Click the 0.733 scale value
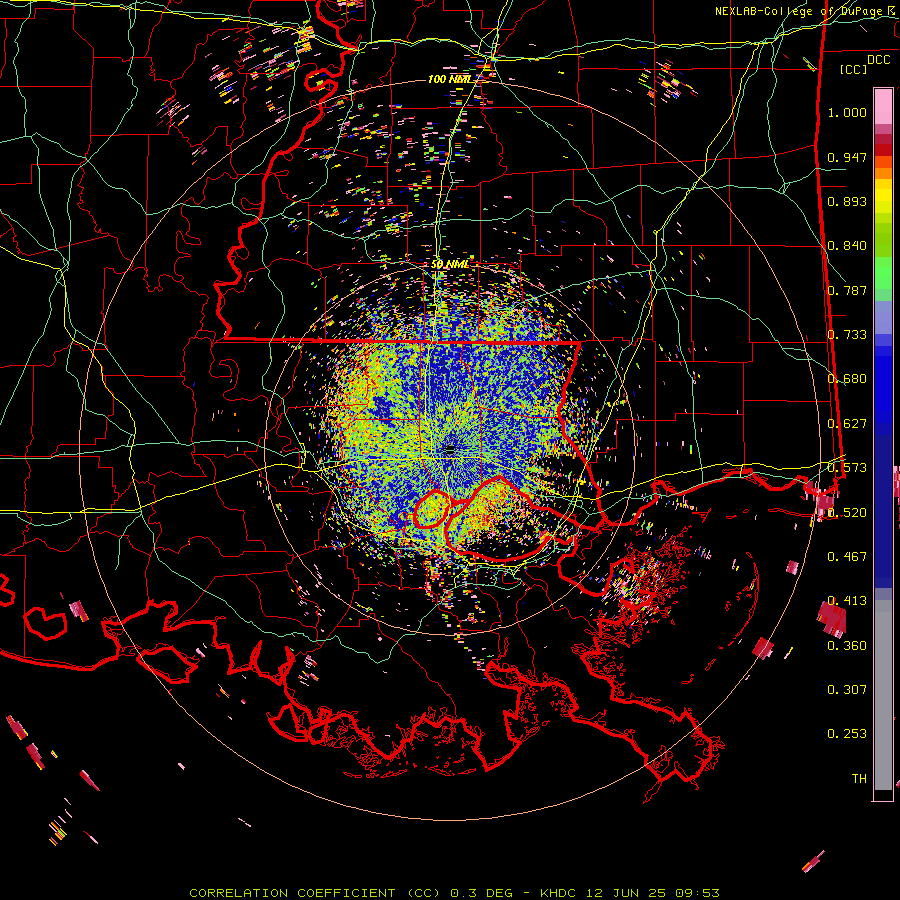The width and height of the screenshot is (900, 900). tap(847, 335)
